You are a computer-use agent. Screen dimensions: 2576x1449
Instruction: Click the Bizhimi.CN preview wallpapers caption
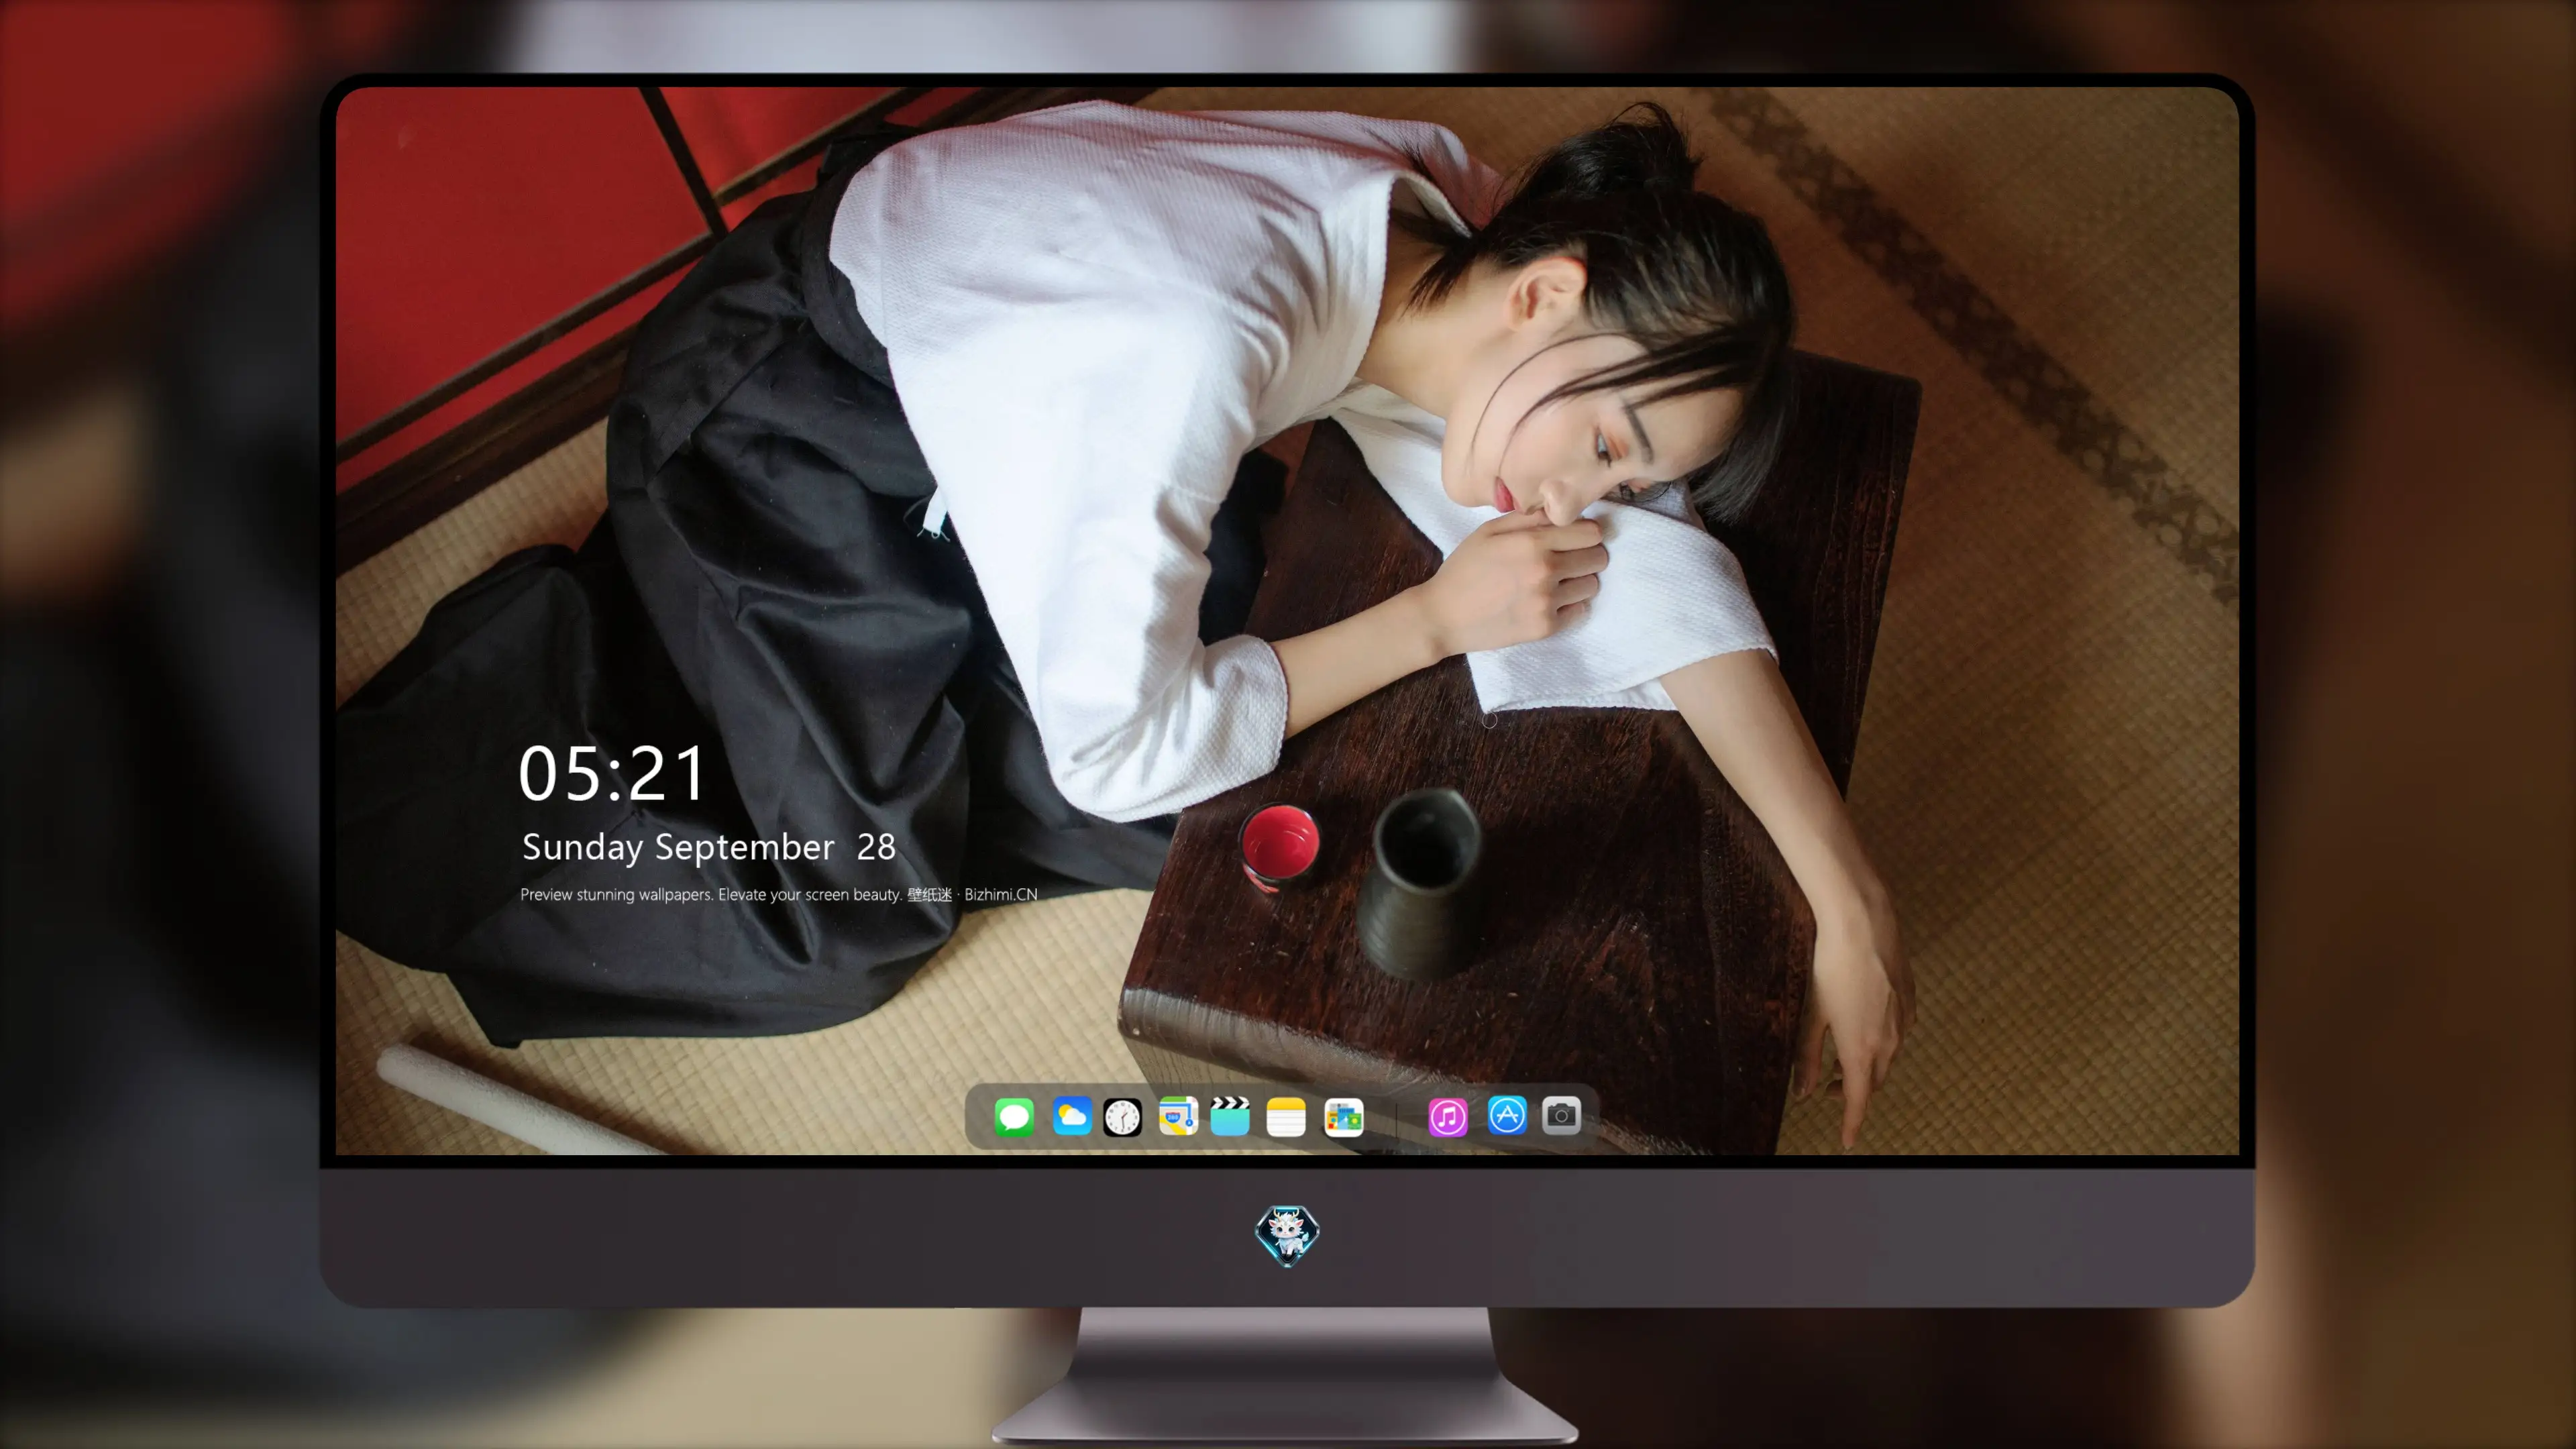[x=779, y=894]
